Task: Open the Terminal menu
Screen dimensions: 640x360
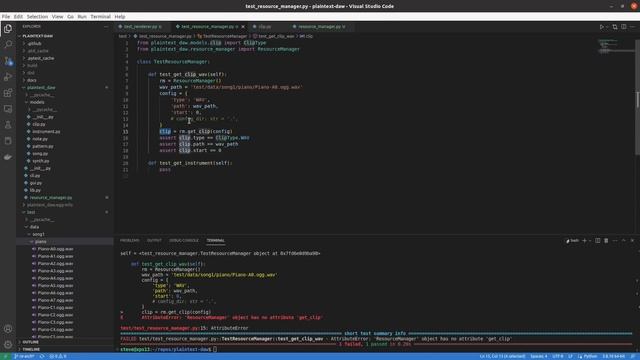Action: pos(100,17)
